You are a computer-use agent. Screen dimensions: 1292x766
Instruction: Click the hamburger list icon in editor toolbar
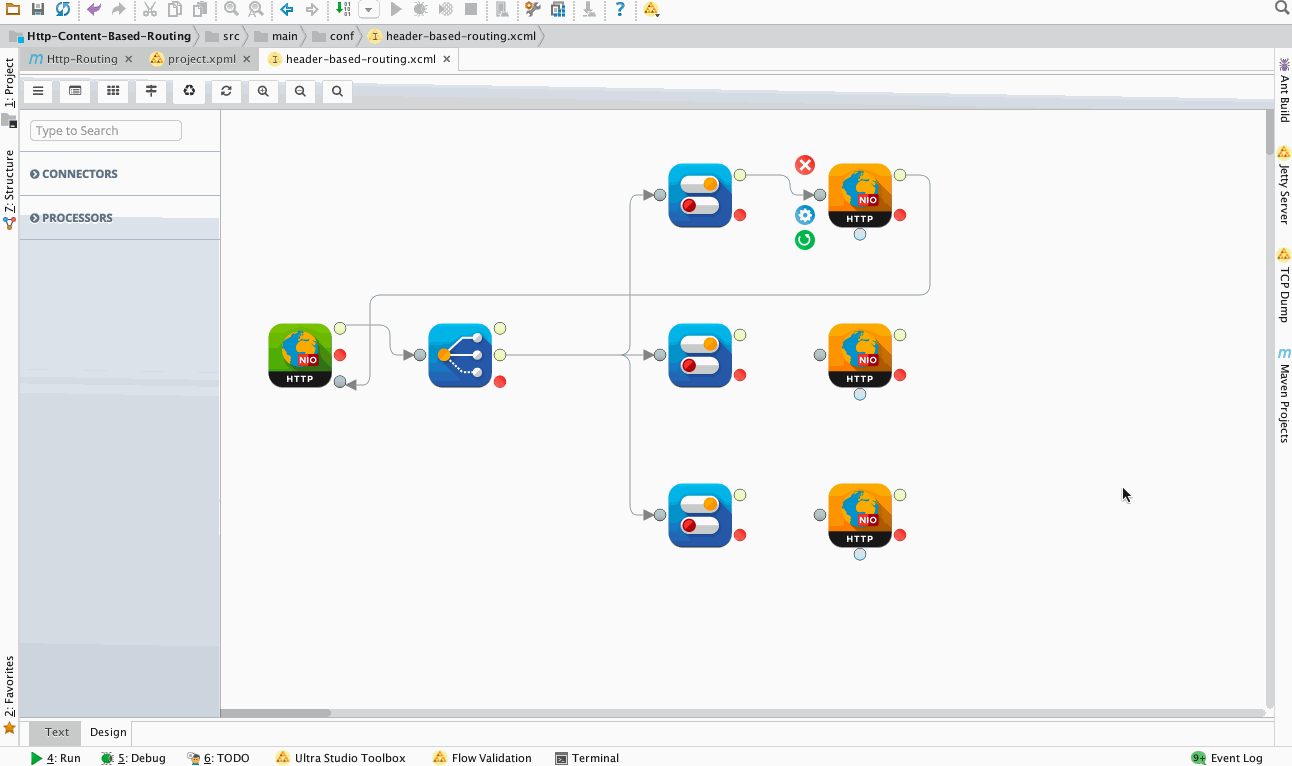click(x=38, y=91)
